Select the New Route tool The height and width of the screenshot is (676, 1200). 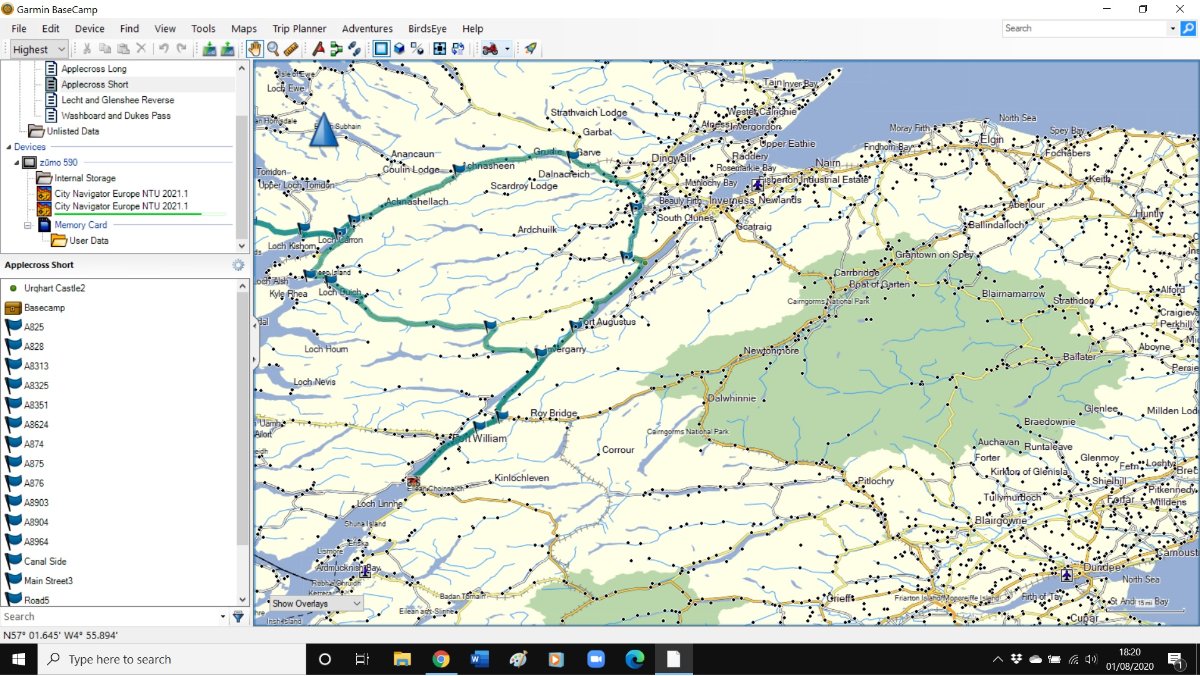(x=336, y=49)
